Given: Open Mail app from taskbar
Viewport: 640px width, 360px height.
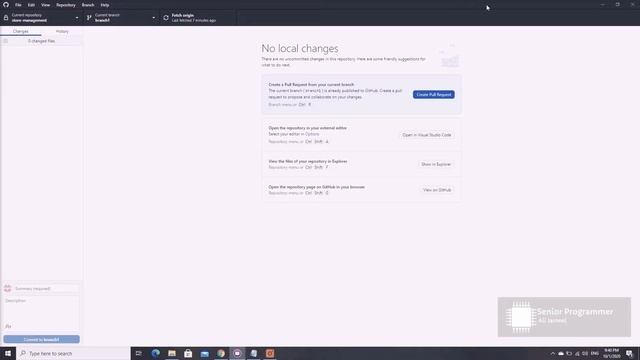Looking at the screenshot, I should (x=204, y=353).
